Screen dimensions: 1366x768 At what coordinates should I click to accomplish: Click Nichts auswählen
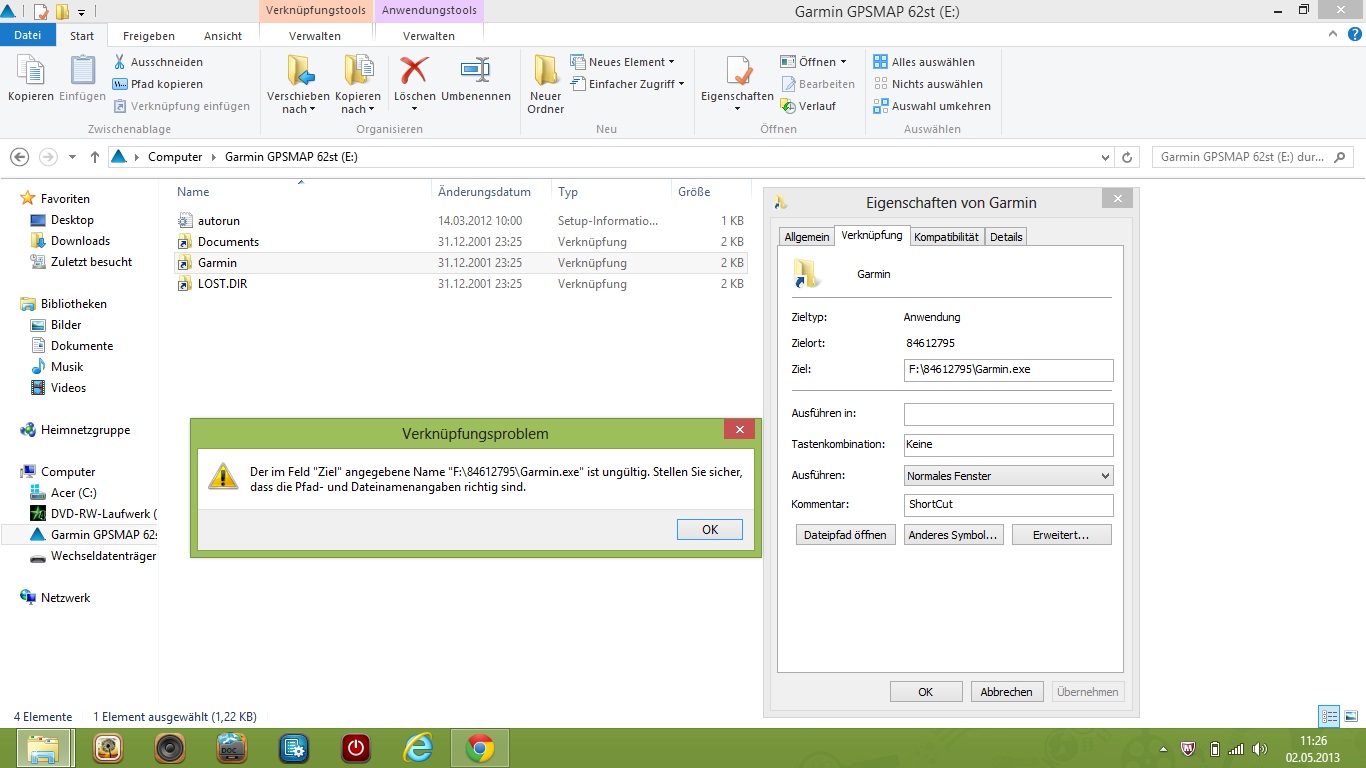click(928, 84)
